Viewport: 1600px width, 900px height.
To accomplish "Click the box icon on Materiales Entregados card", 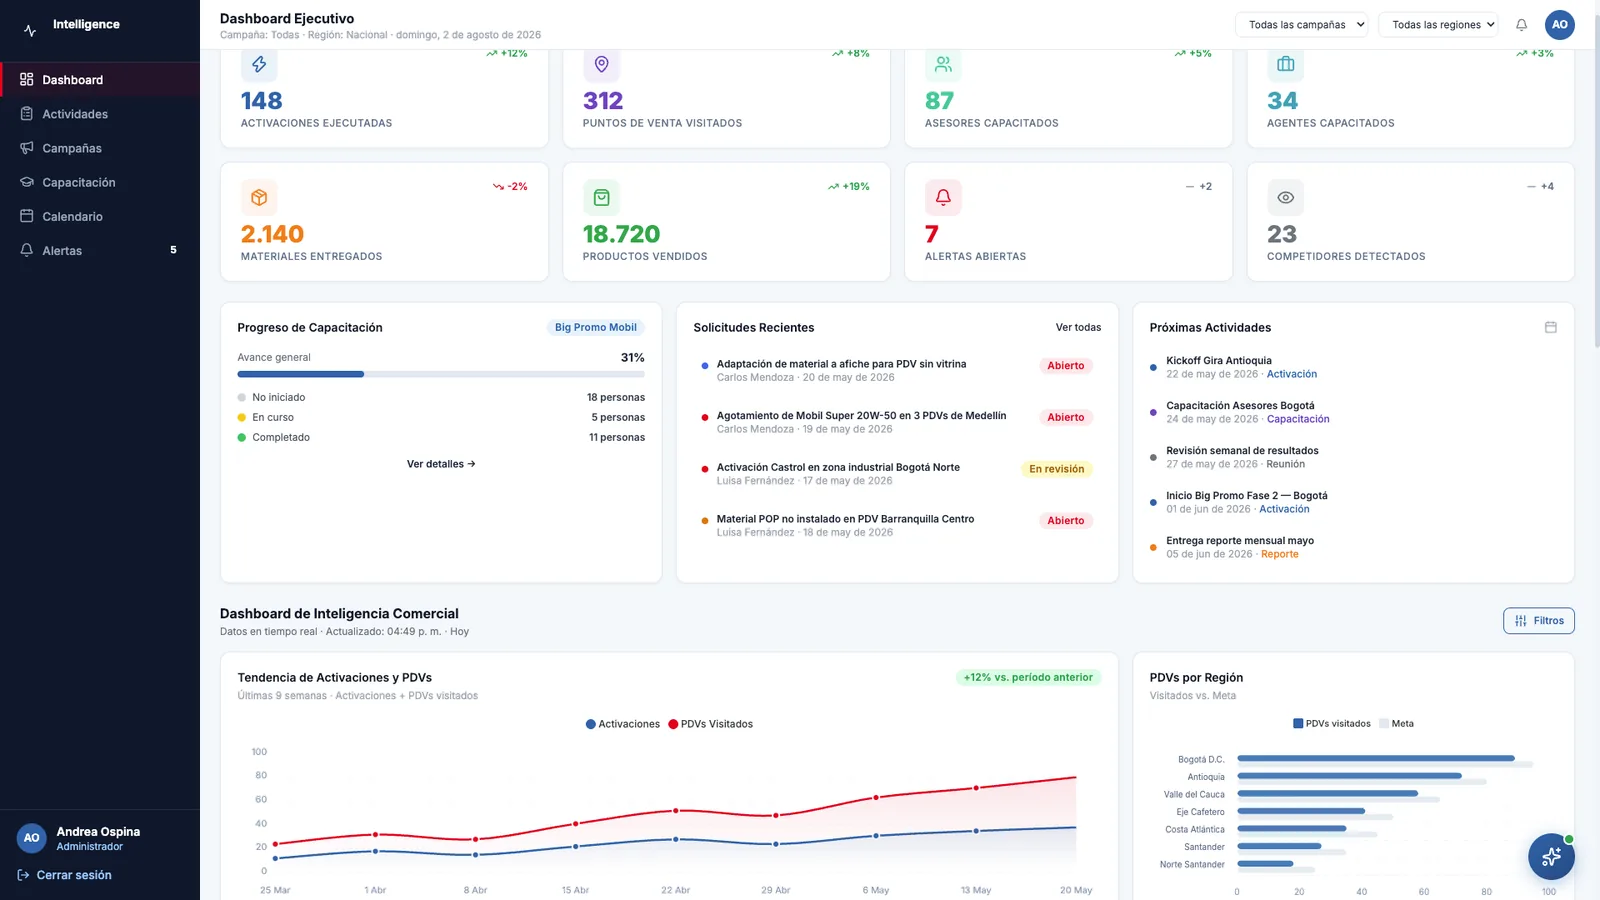I will coord(259,198).
